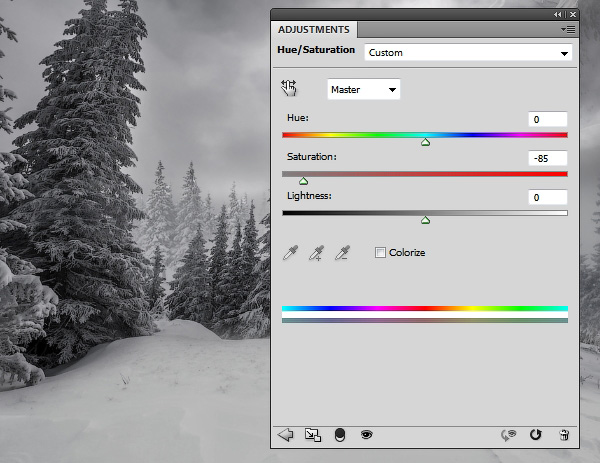
Task: Pick the Subtract from Sample eyedropper
Action: 342,253
